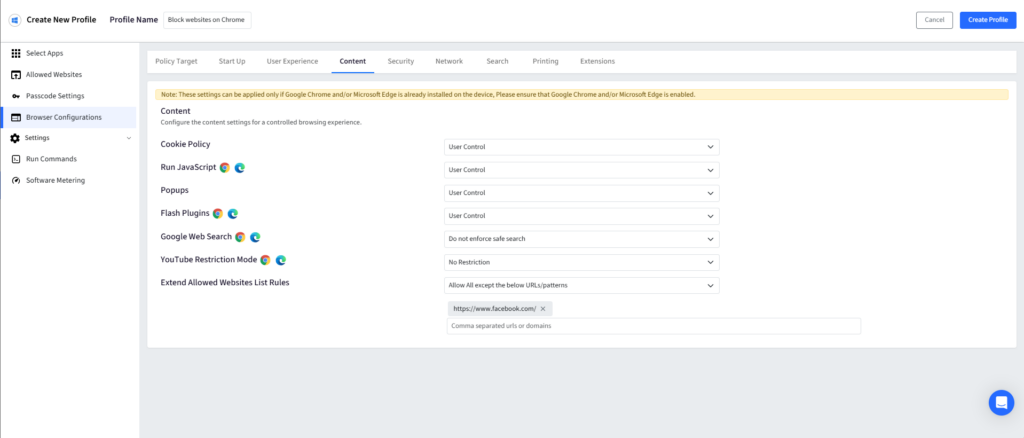
Task: Click the Software Metering gauge icon
Action: pos(16,181)
